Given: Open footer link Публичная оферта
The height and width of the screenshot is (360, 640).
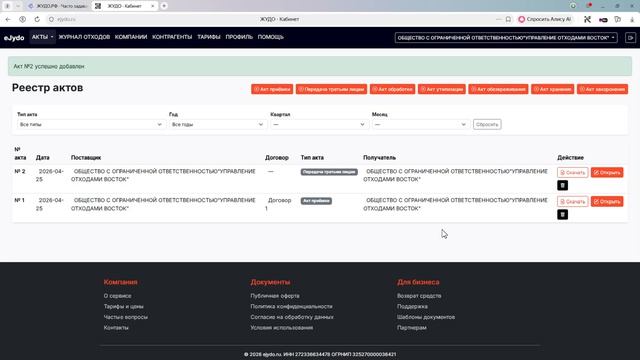Looking at the screenshot, I should click(x=275, y=296).
